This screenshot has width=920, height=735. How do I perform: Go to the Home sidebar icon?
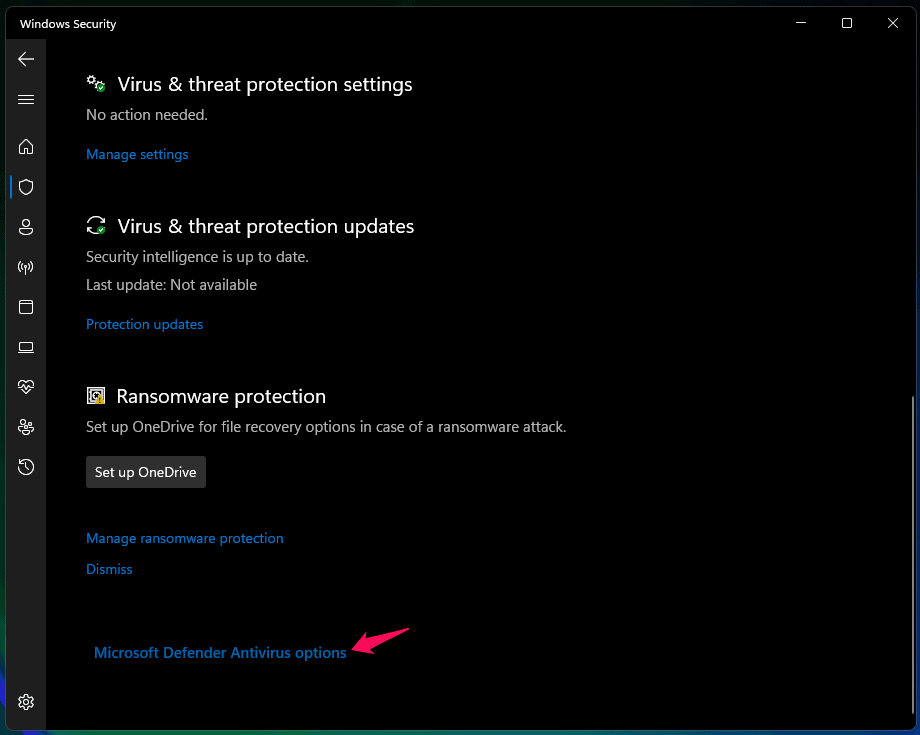(26, 147)
